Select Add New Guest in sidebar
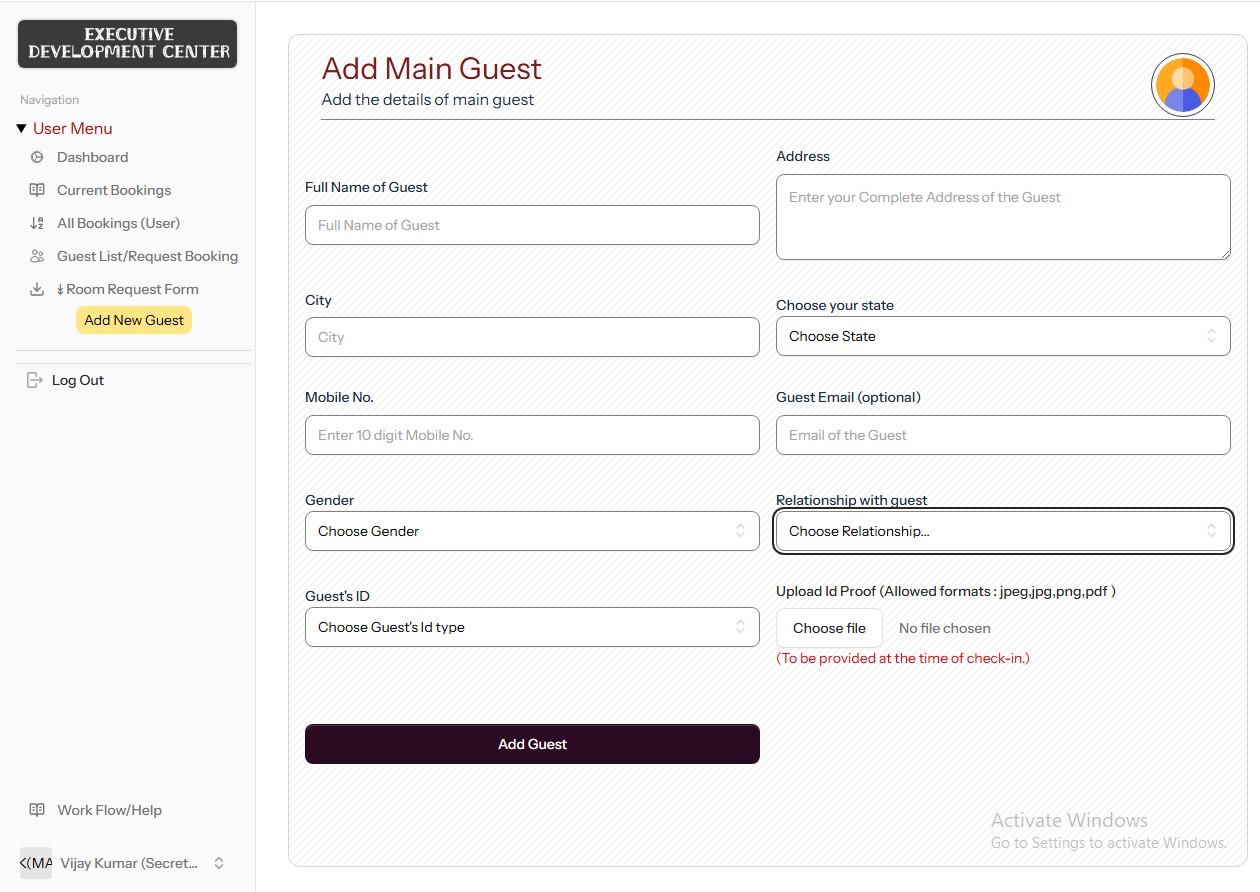Viewport: 1260px width, 892px height. coord(134,320)
